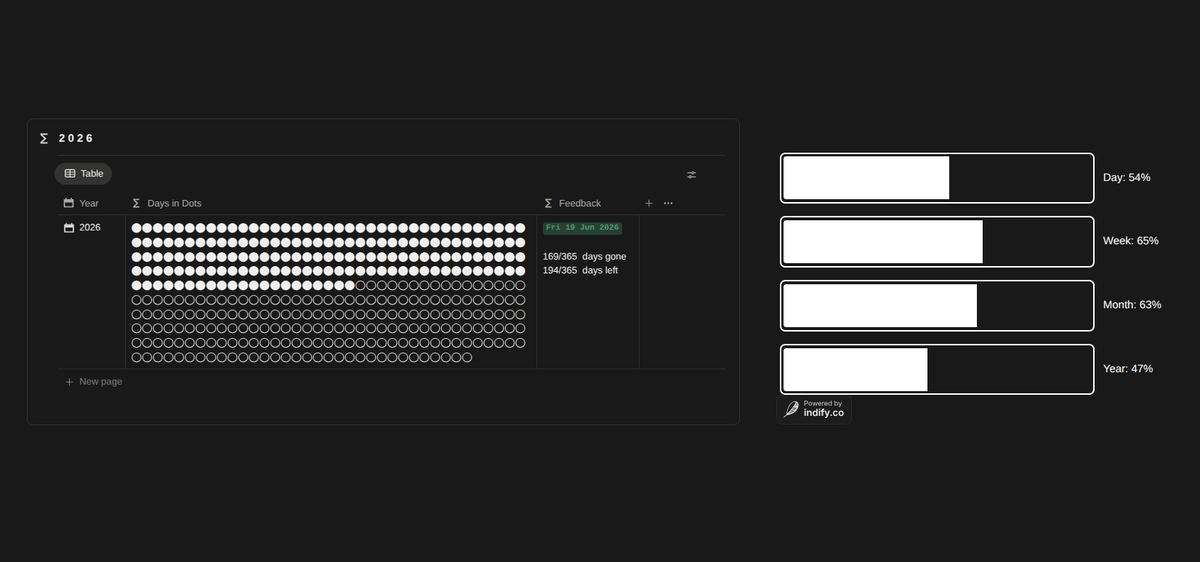This screenshot has width=1200, height=562.
Task: Add a row with New page
Action: (x=94, y=381)
